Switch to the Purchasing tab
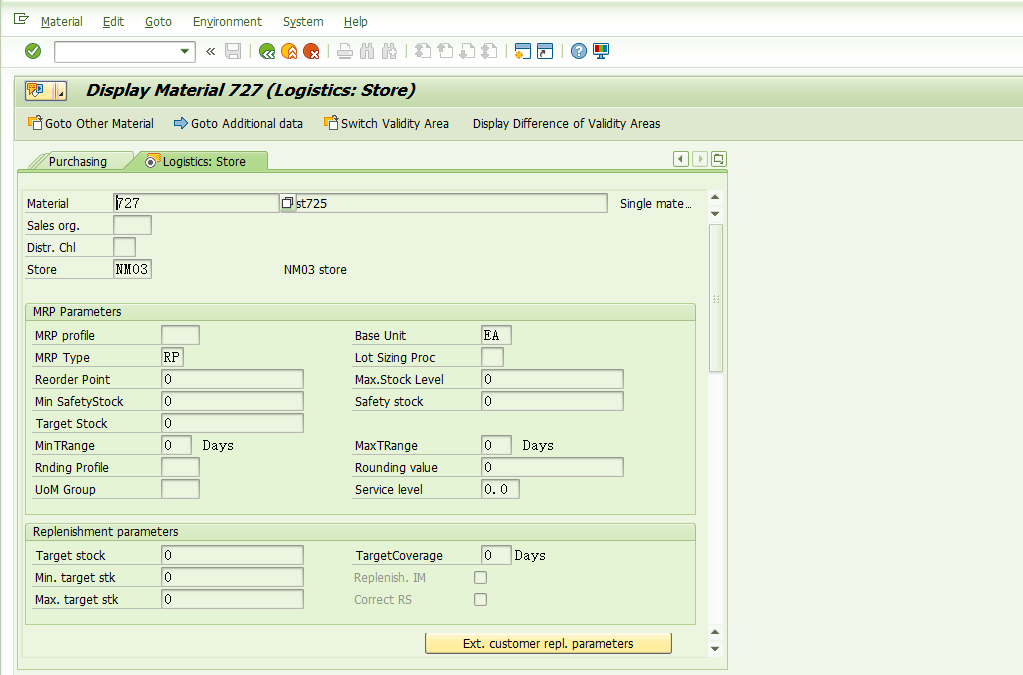This screenshot has width=1023, height=675. click(x=78, y=161)
